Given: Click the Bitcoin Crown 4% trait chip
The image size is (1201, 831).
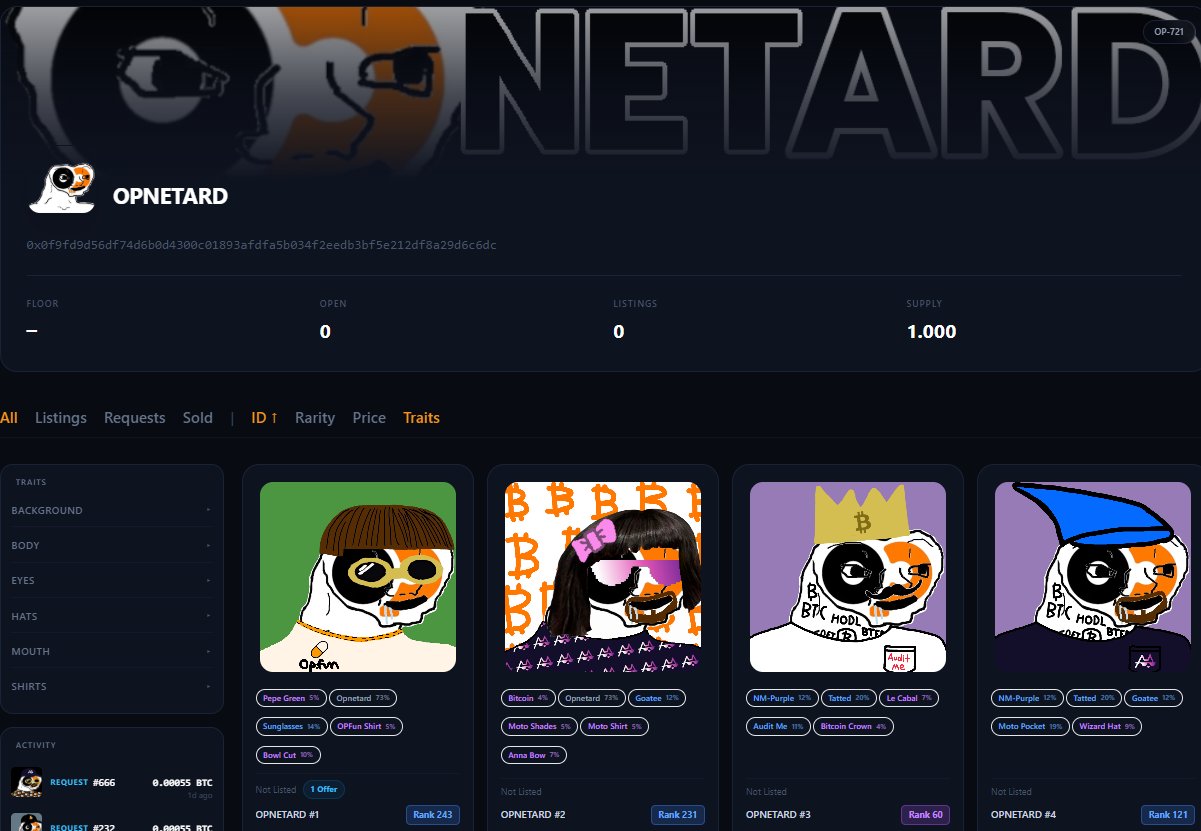Looking at the screenshot, I should (854, 726).
